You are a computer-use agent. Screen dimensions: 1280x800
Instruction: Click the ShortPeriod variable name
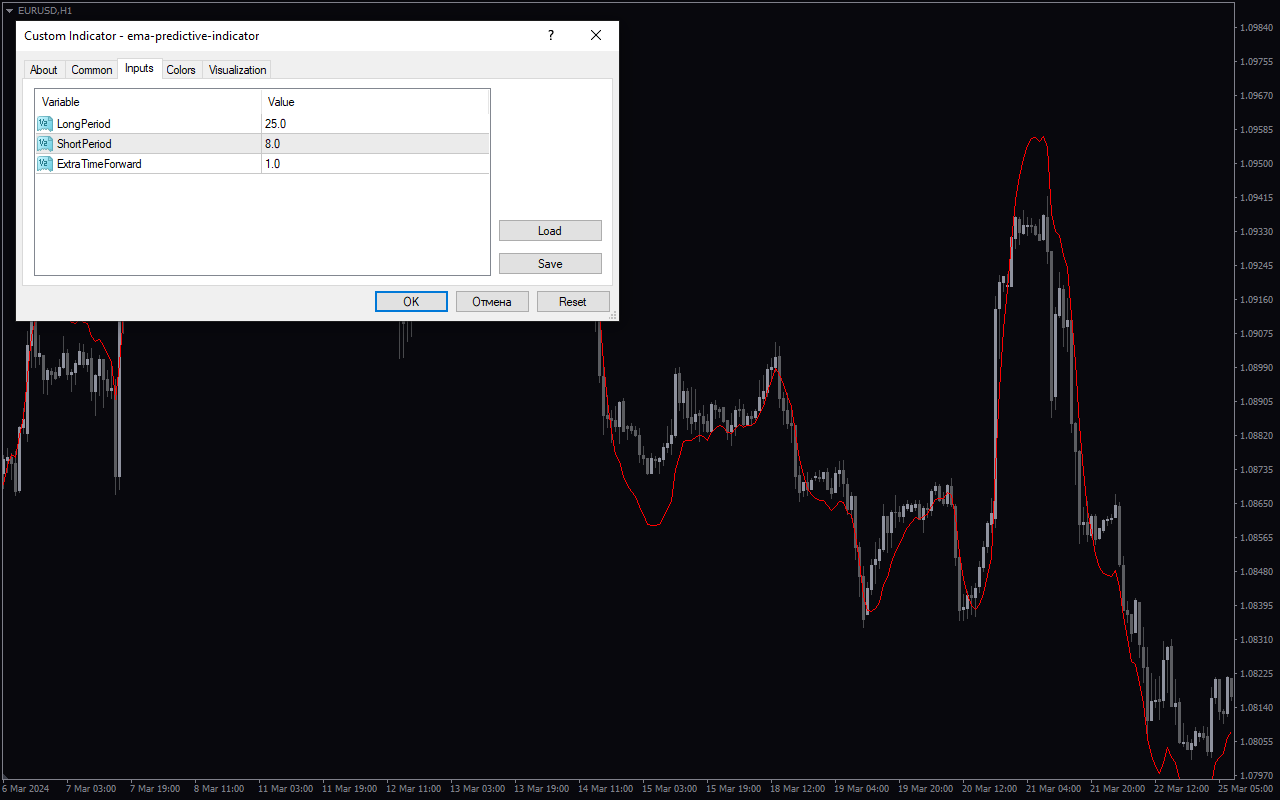pos(84,144)
